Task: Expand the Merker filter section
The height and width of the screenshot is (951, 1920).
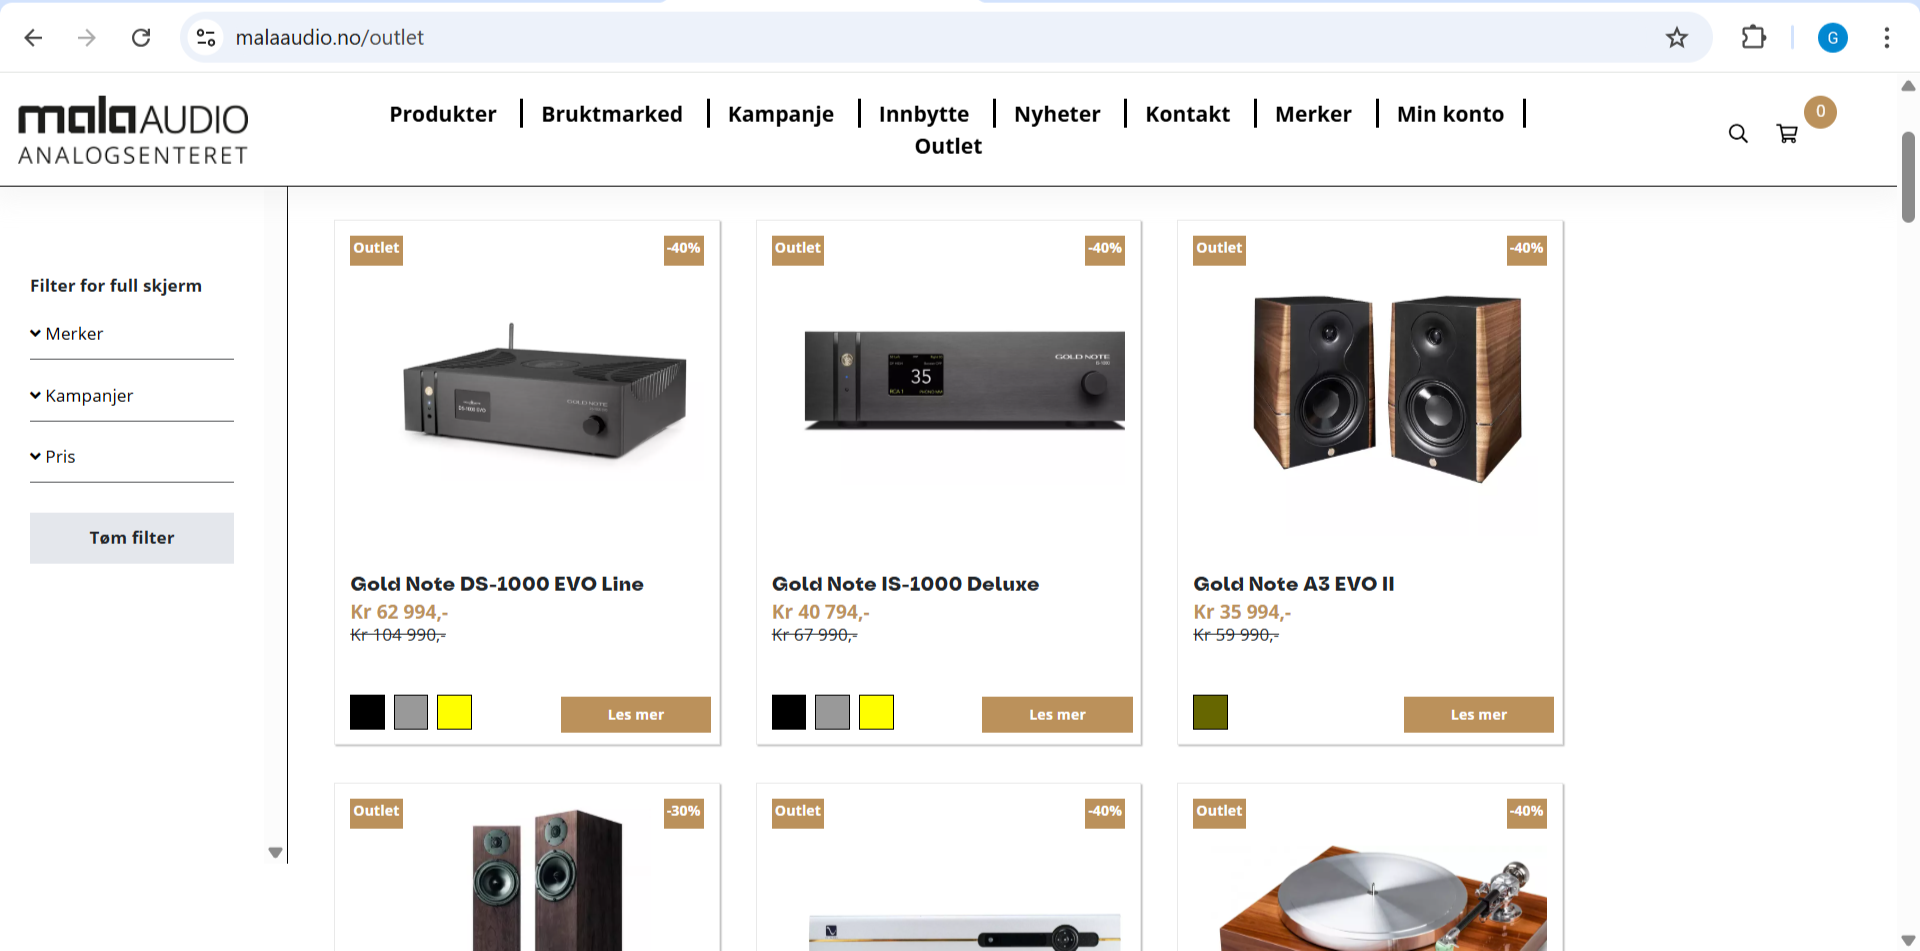Action: tap(132, 334)
